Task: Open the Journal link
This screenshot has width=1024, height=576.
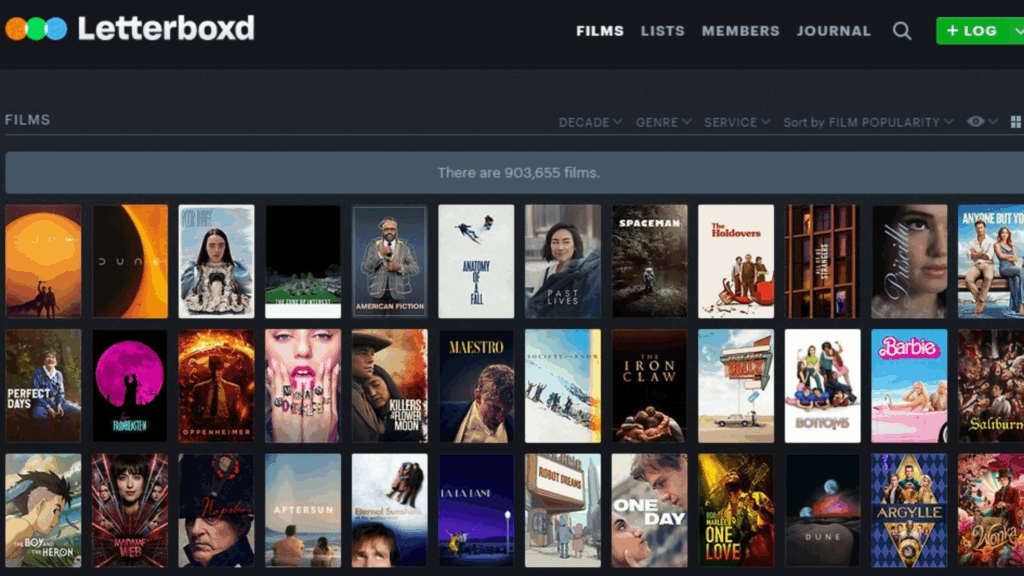Action: [833, 31]
